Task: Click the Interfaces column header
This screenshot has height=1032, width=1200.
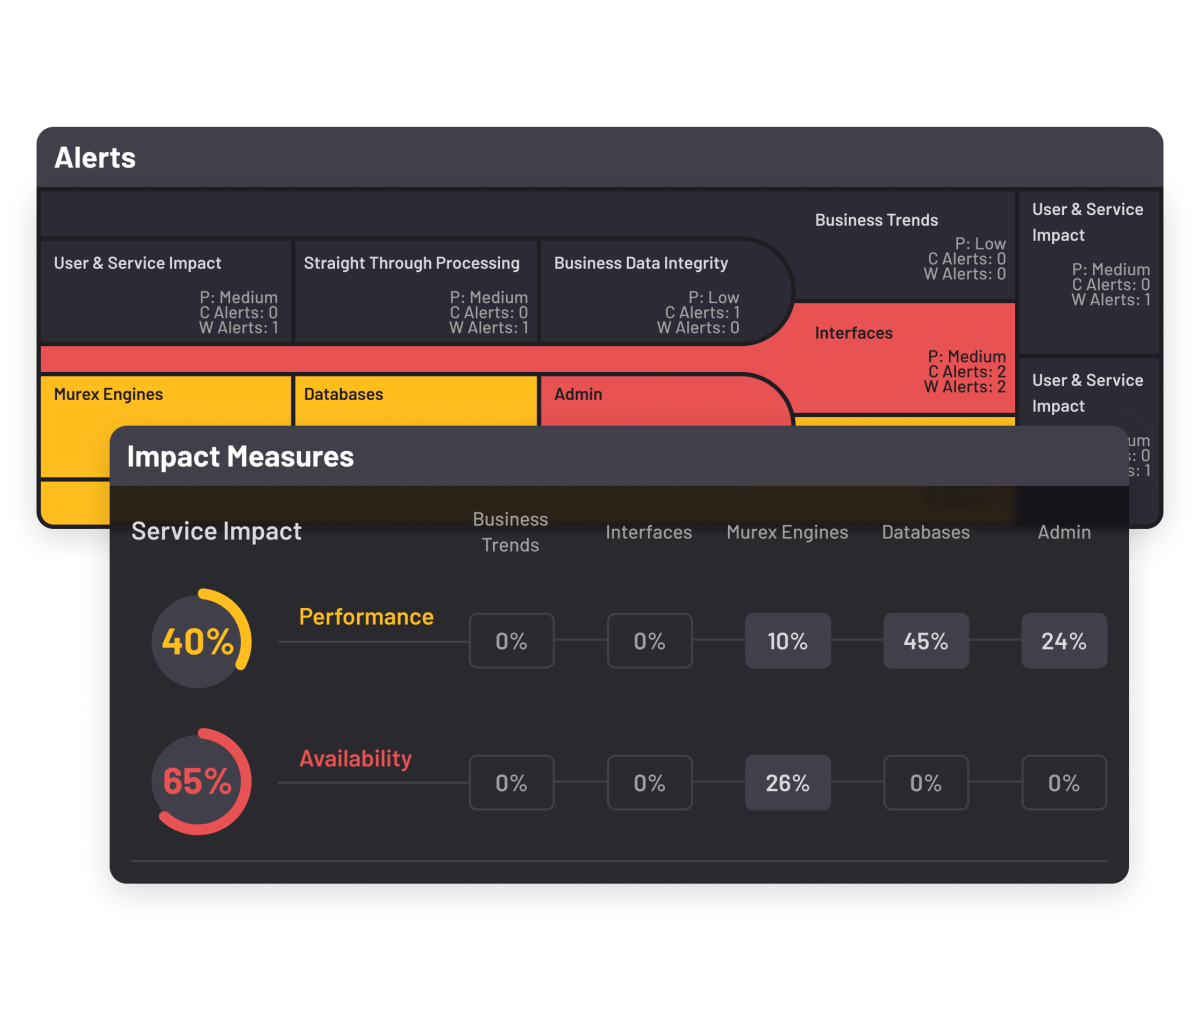Action: [648, 532]
